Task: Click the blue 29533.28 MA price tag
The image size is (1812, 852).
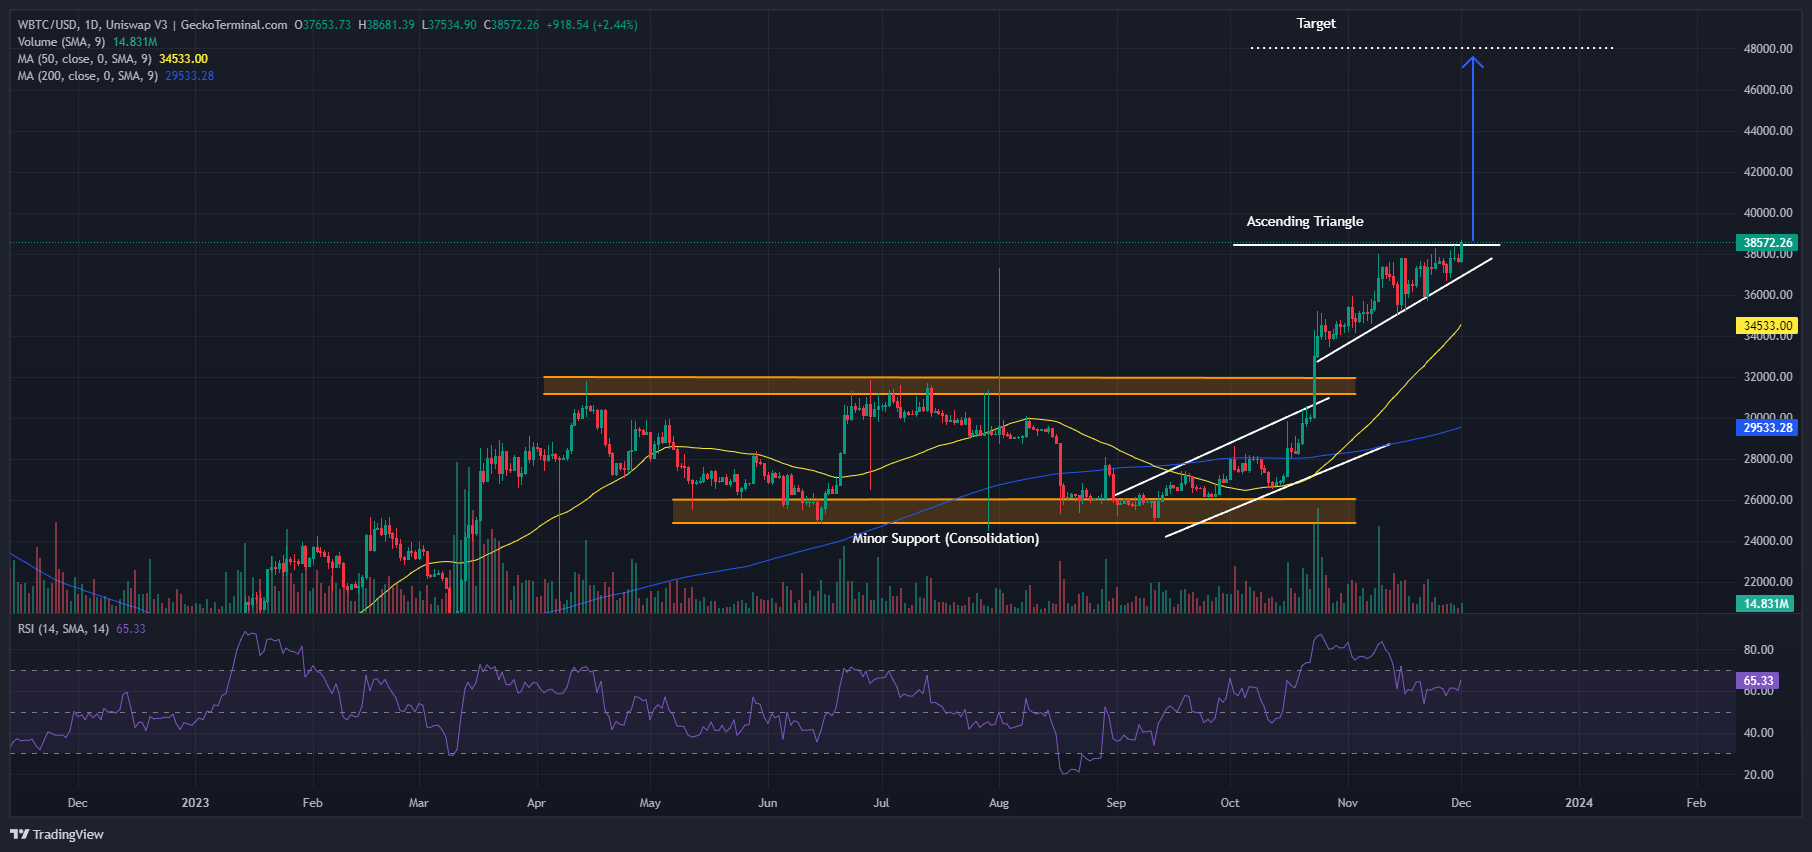Action: [1767, 428]
